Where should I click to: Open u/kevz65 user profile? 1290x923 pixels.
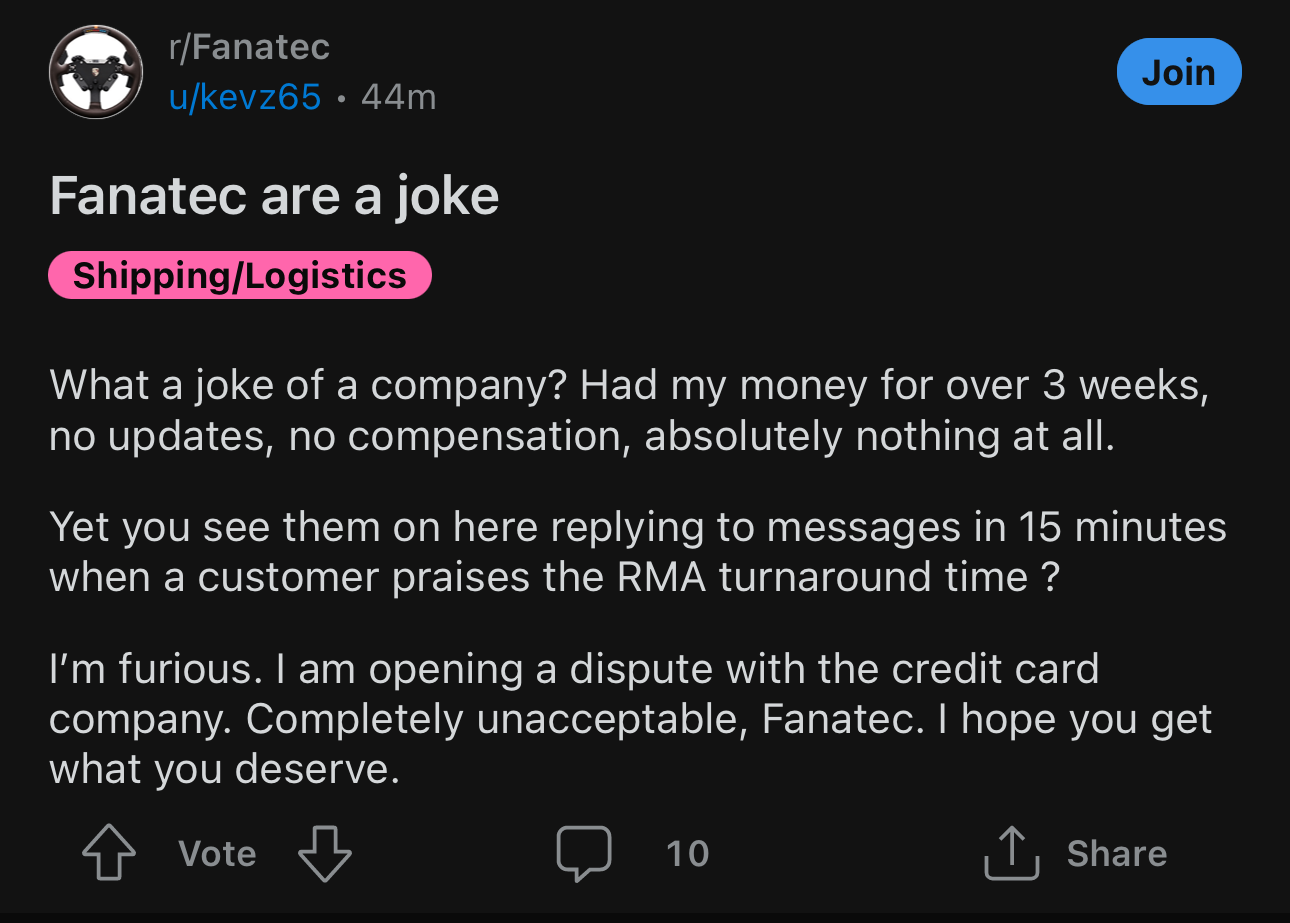(245, 97)
